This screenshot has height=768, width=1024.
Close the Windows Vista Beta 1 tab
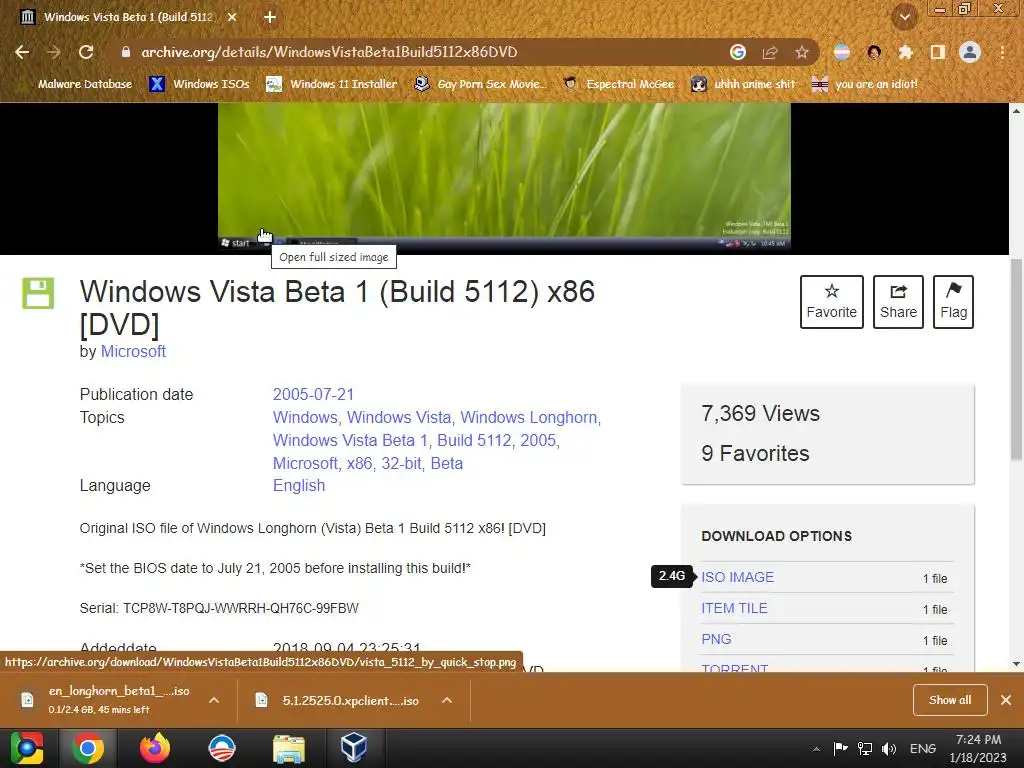(232, 18)
